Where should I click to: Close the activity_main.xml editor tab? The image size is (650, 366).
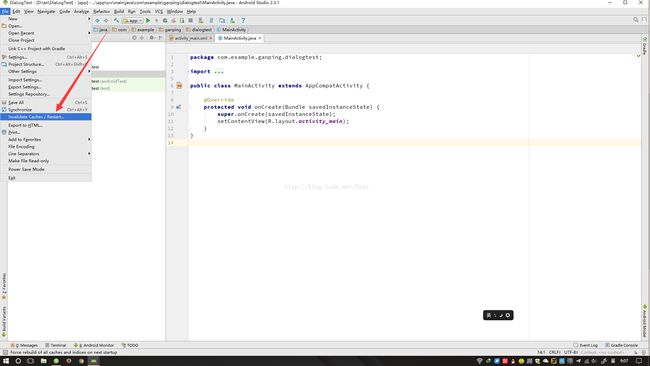point(211,38)
